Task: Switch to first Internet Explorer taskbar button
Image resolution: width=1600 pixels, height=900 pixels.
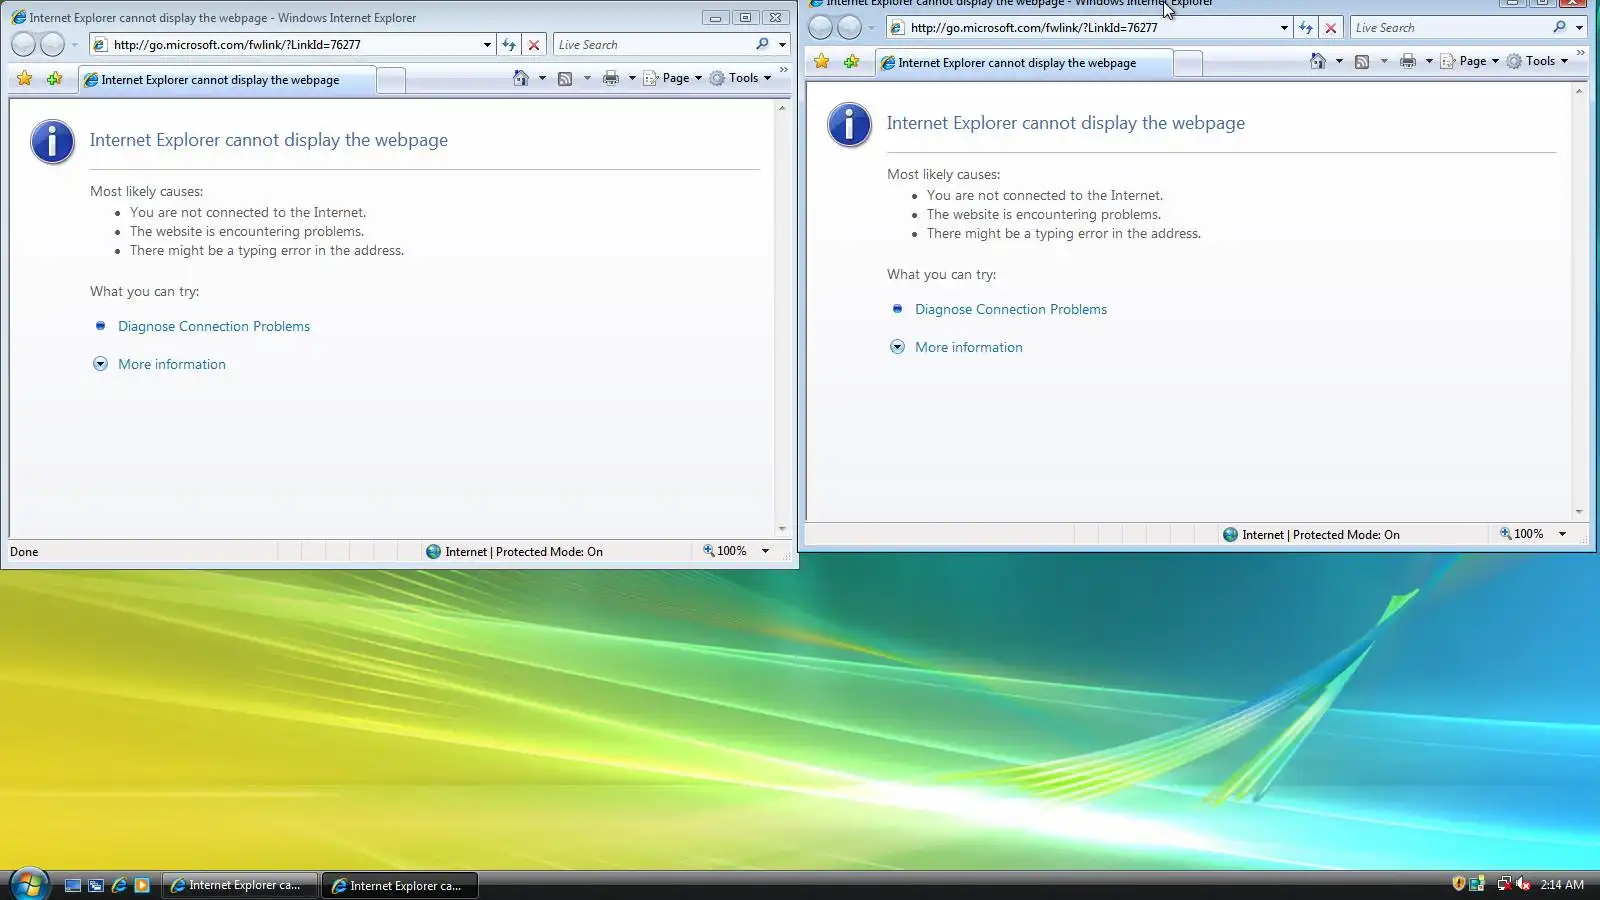Action: pyautogui.click(x=239, y=885)
